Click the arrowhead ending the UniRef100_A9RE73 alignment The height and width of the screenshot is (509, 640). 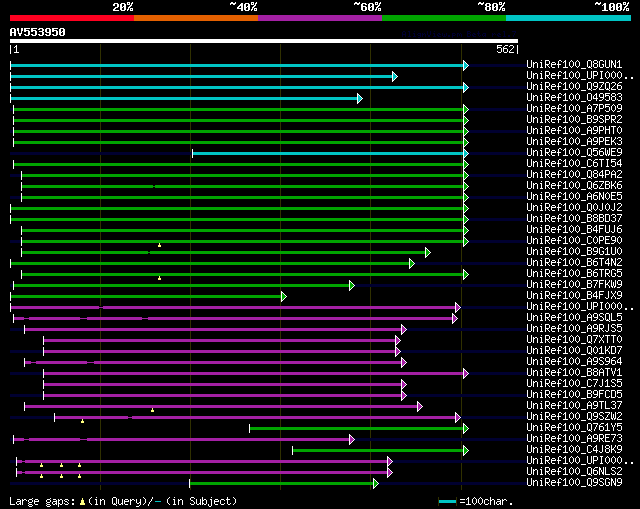(x=352, y=440)
